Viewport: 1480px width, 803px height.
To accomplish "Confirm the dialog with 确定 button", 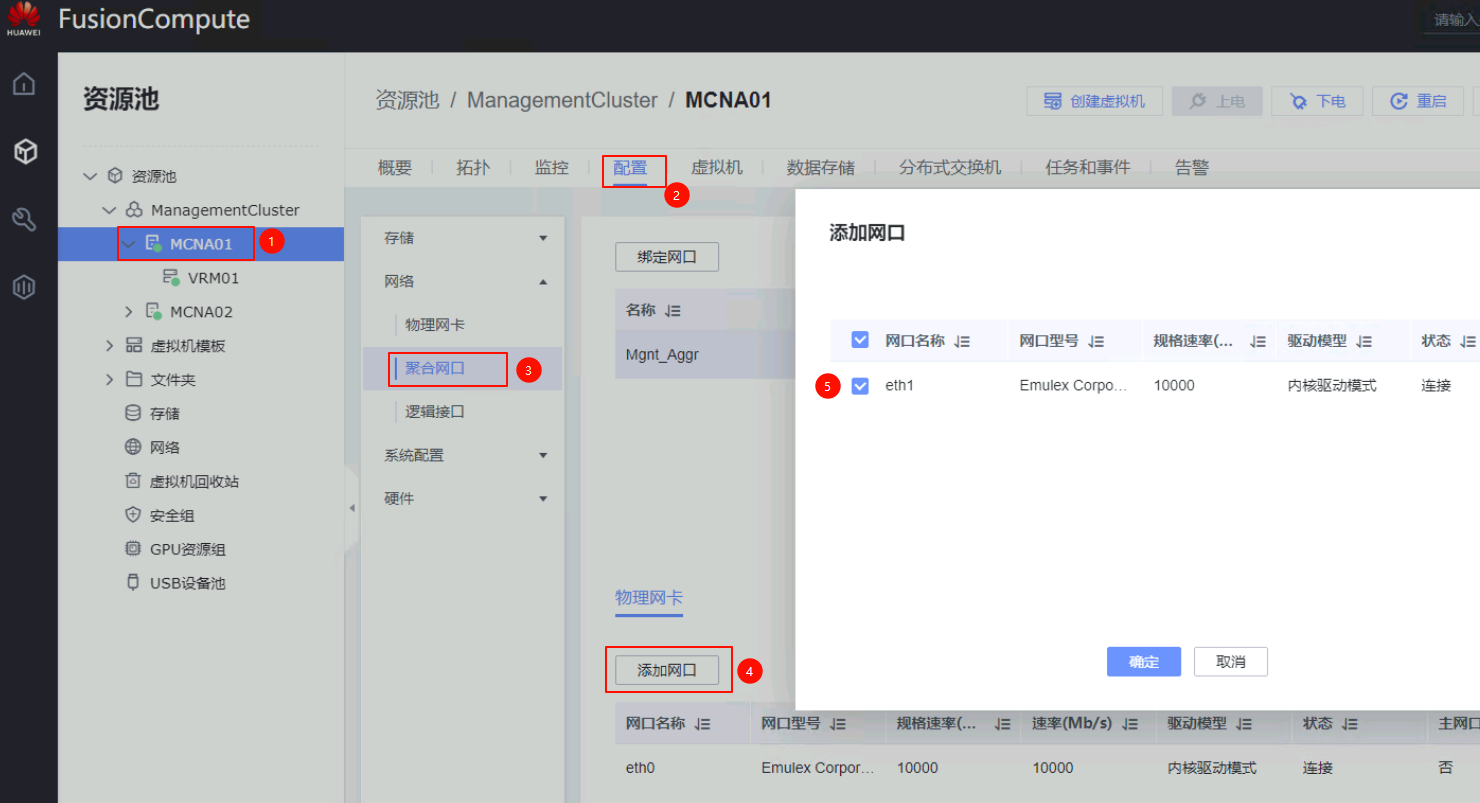I will click(x=1143, y=662).
